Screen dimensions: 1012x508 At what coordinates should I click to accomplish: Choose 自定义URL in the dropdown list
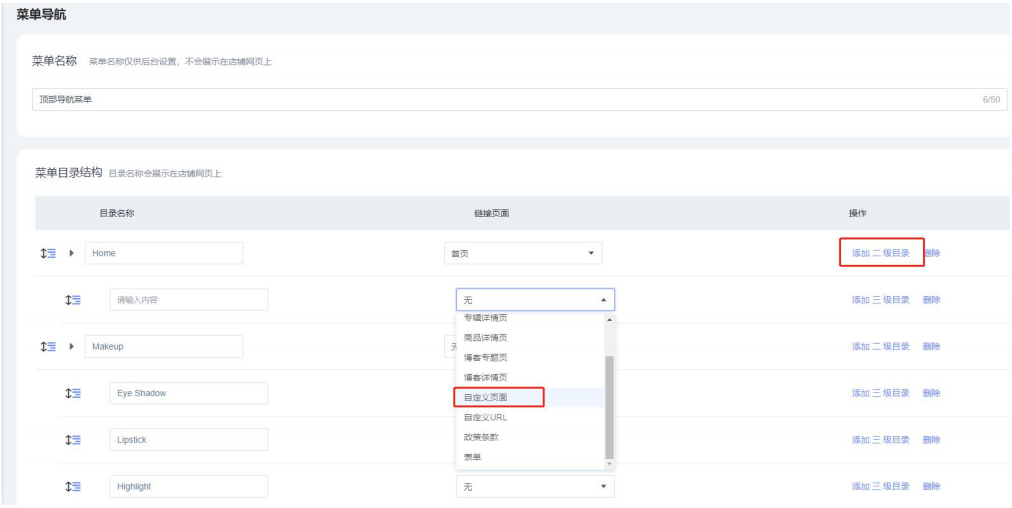(486, 417)
